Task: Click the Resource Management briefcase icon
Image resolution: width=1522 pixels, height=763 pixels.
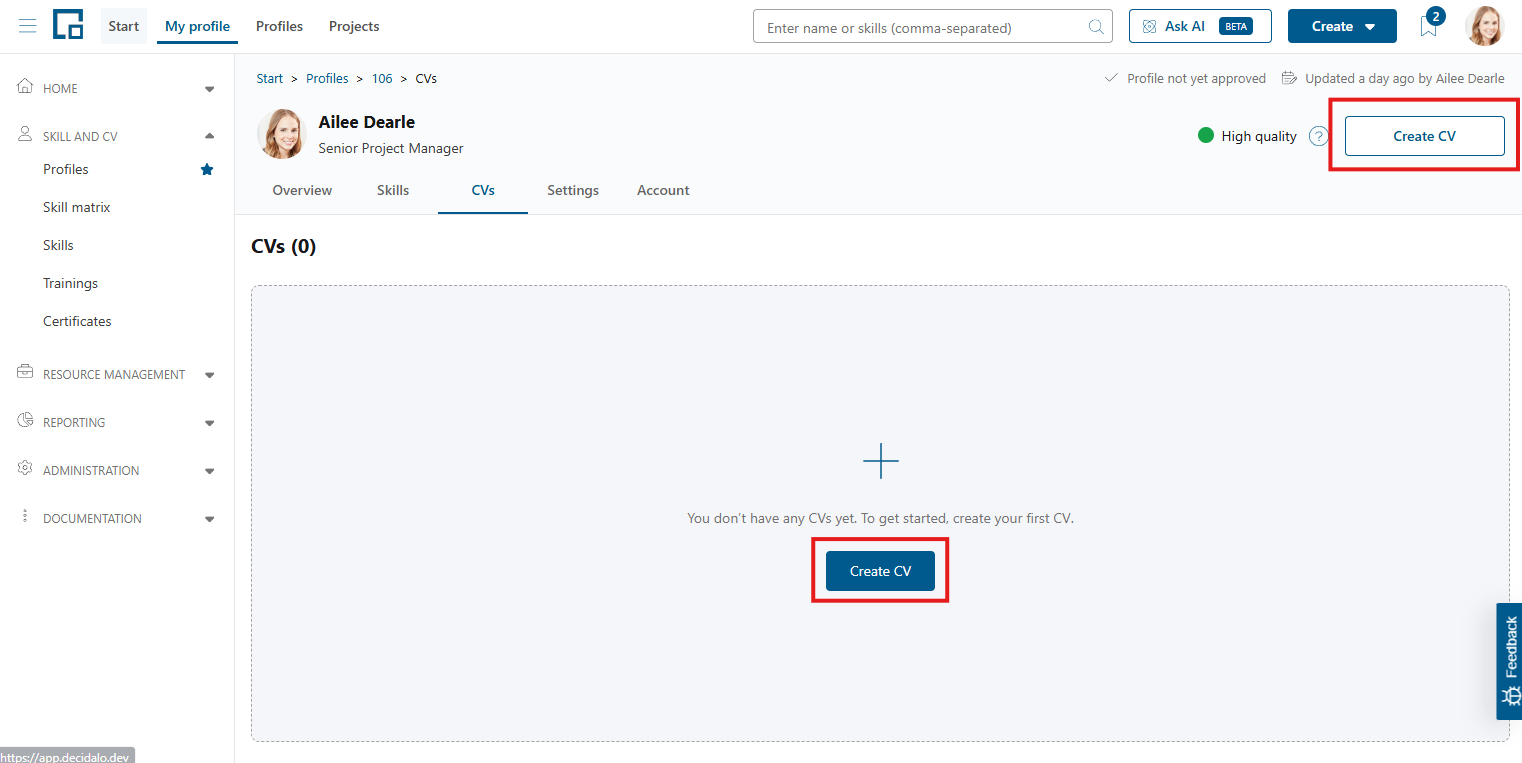Action: (x=26, y=373)
